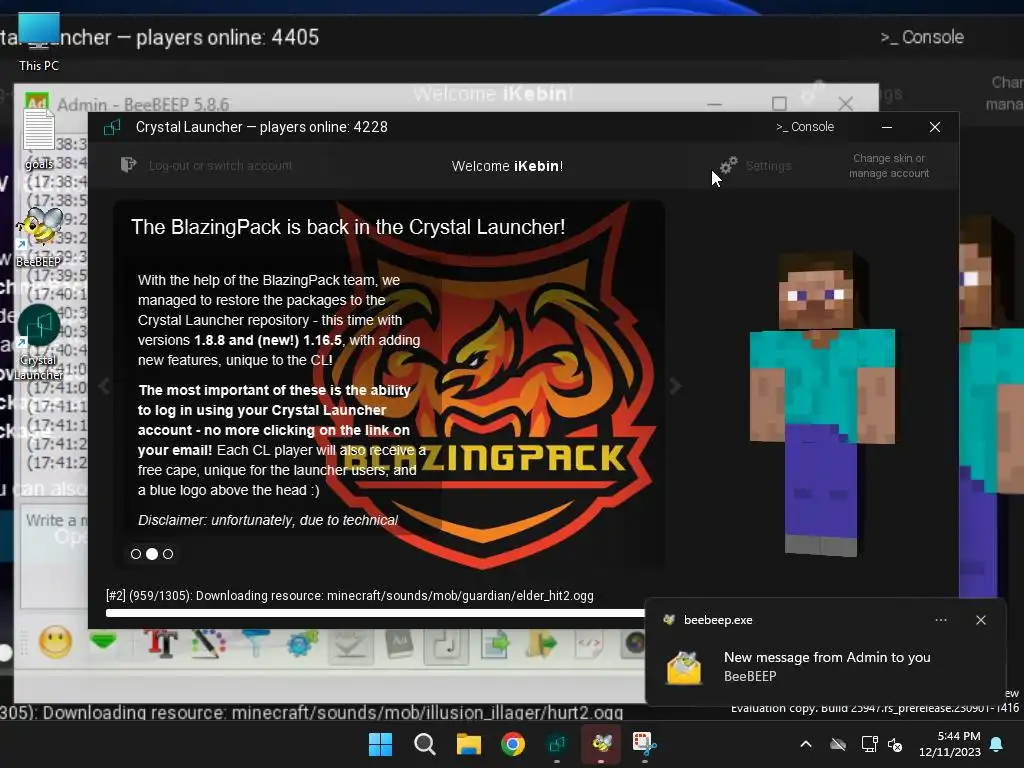Click the Crystal Launcher logo in title bar
The image size is (1024, 768).
point(112,127)
